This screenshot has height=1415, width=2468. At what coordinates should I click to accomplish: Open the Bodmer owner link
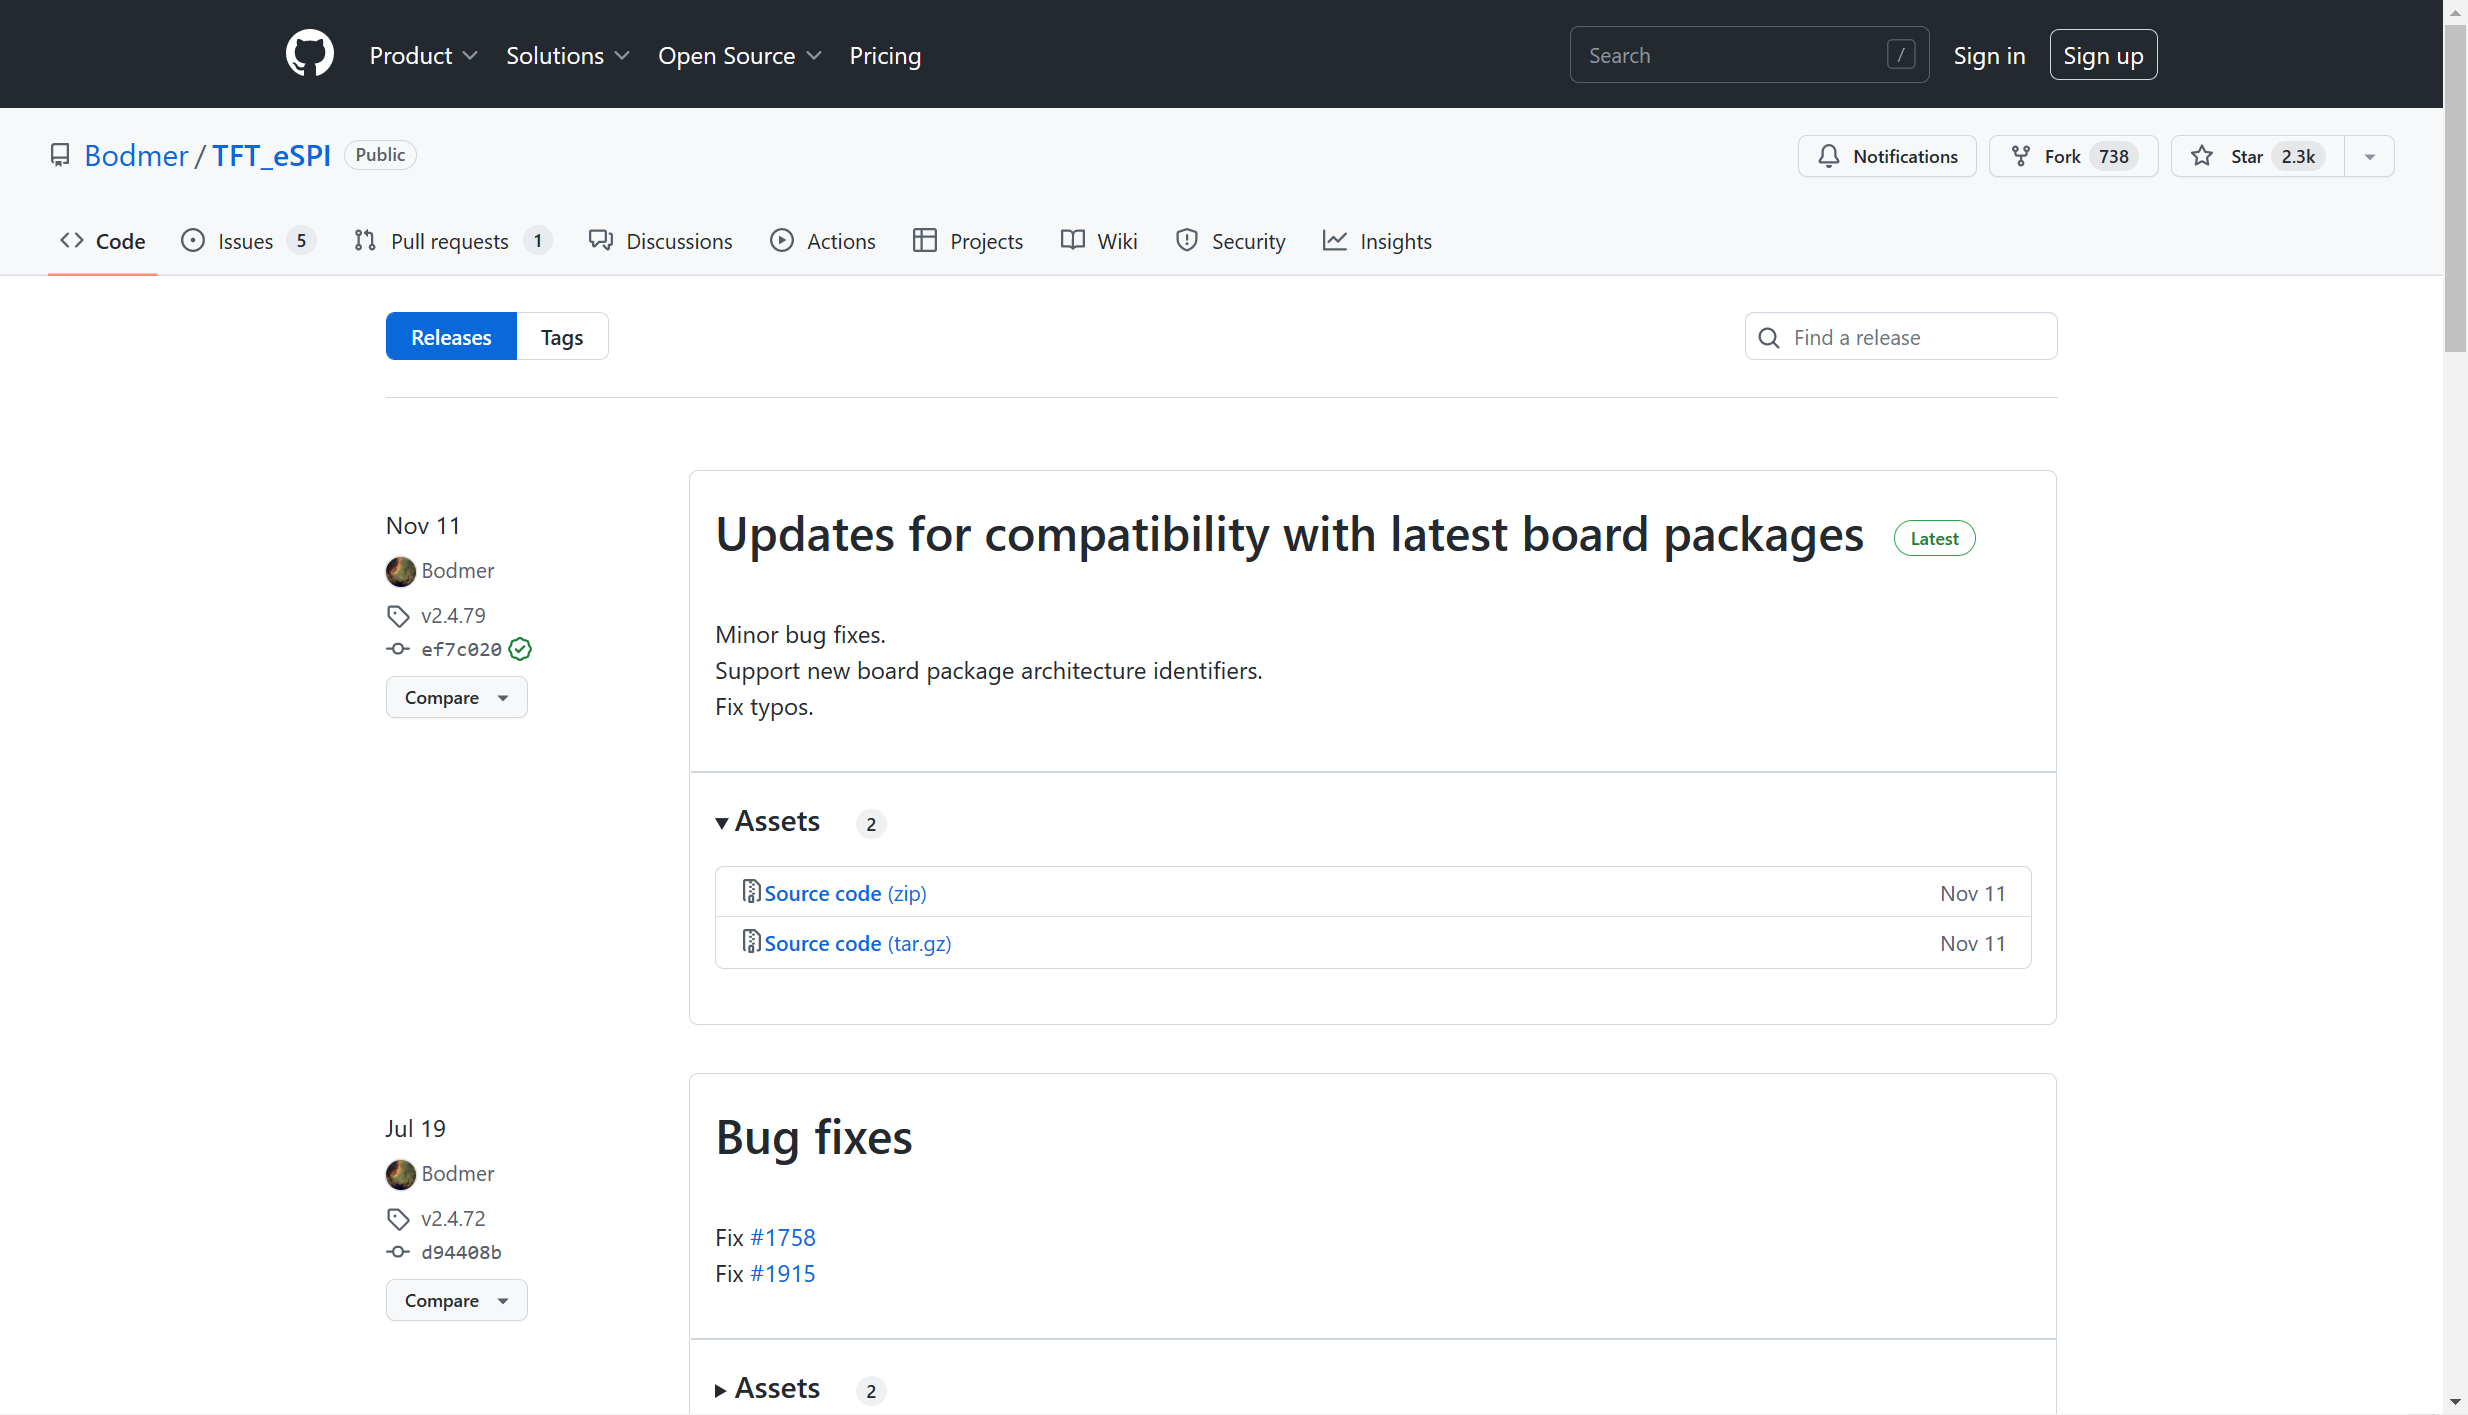(136, 156)
